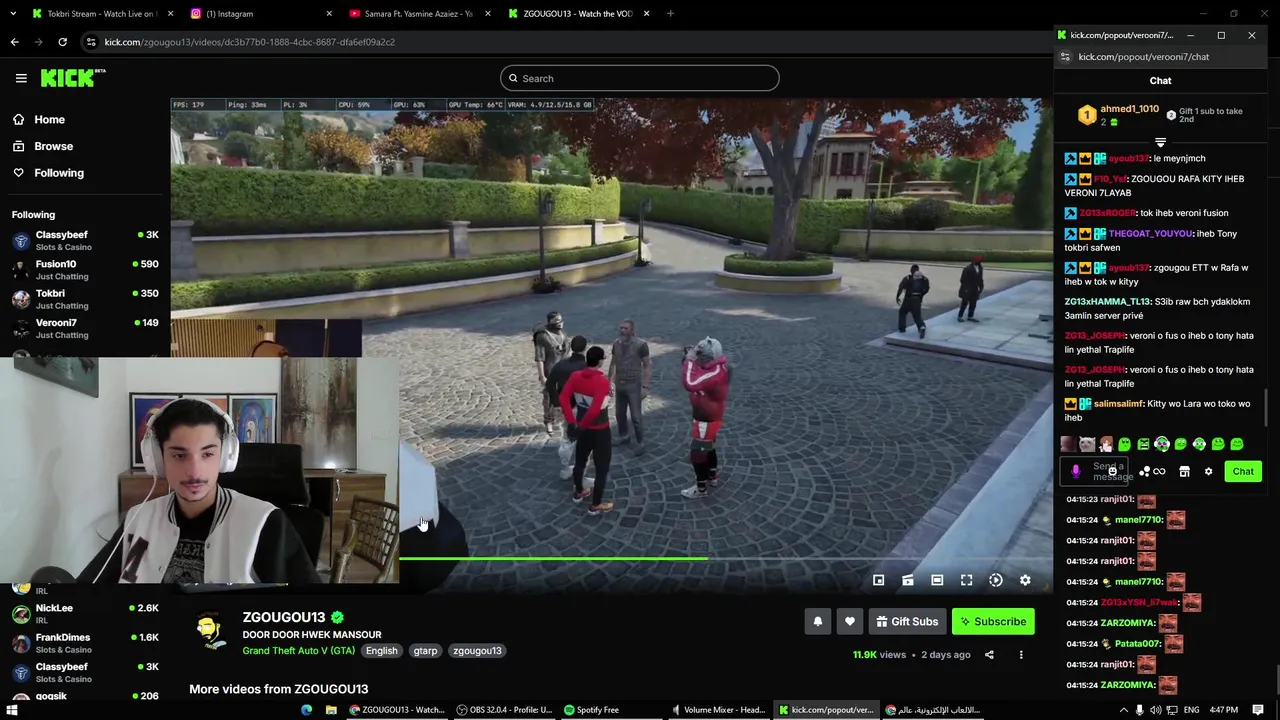Open video player settings gear
The height and width of the screenshot is (720, 1280).
click(1025, 580)
